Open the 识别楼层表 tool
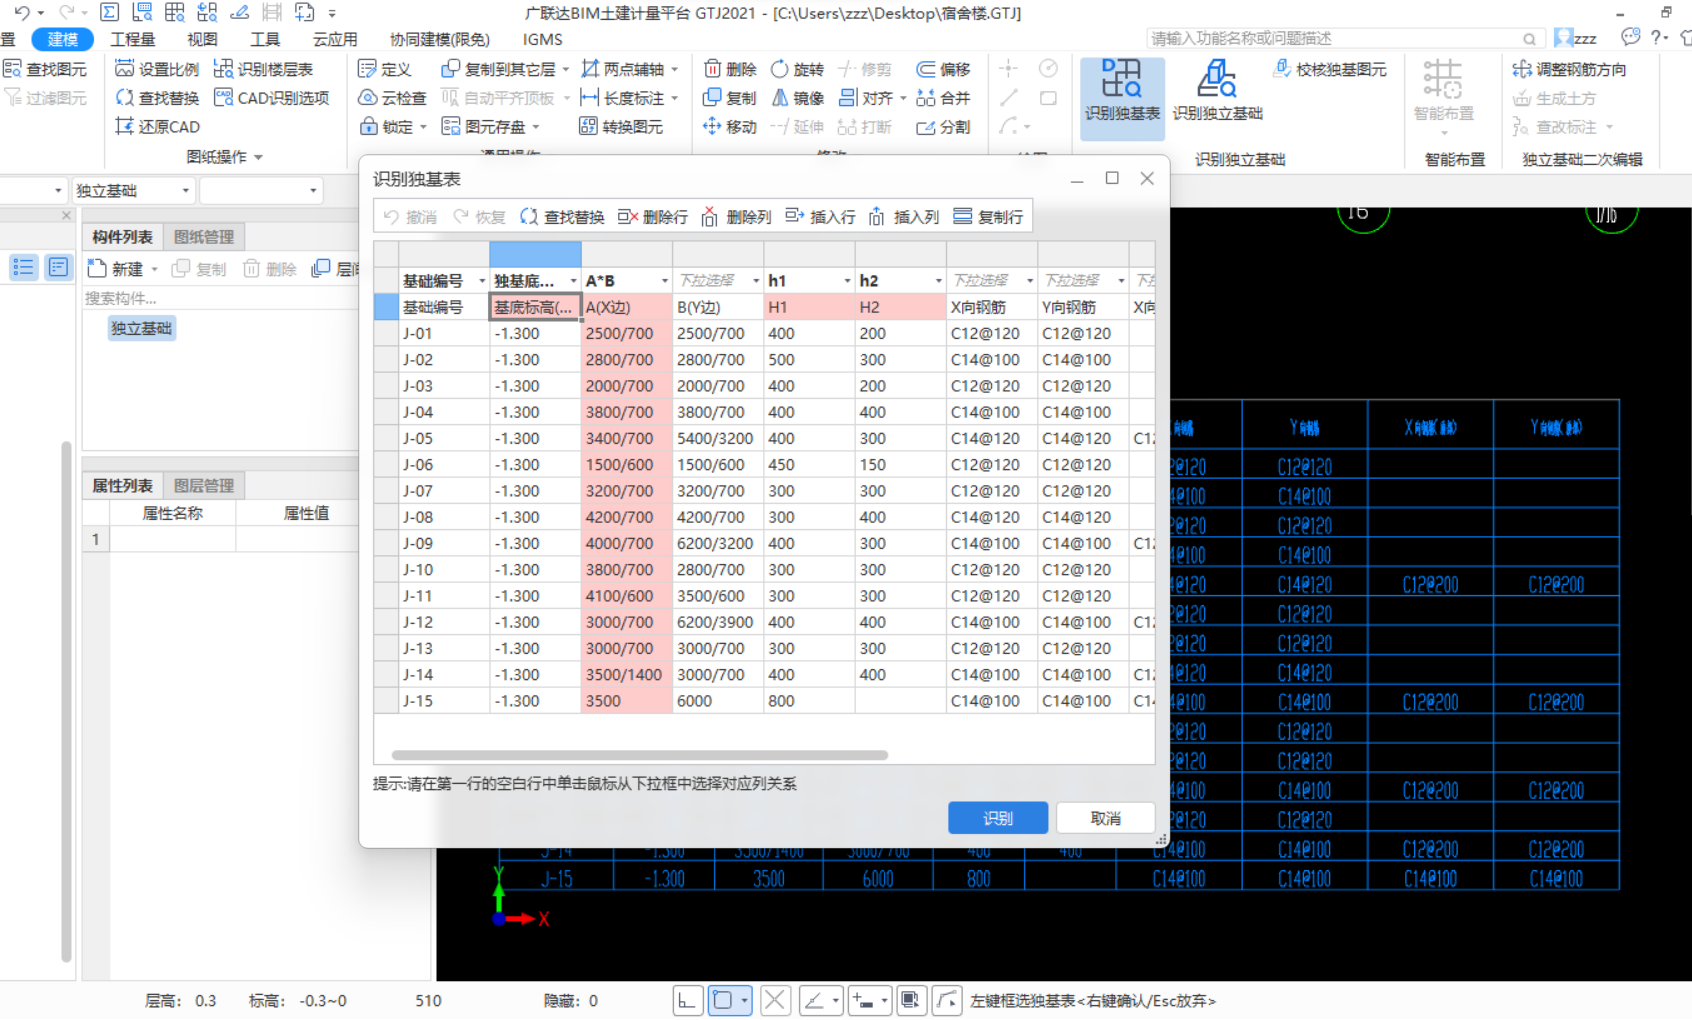This screenshot has height=1020, width=1692. coord(264,69)
